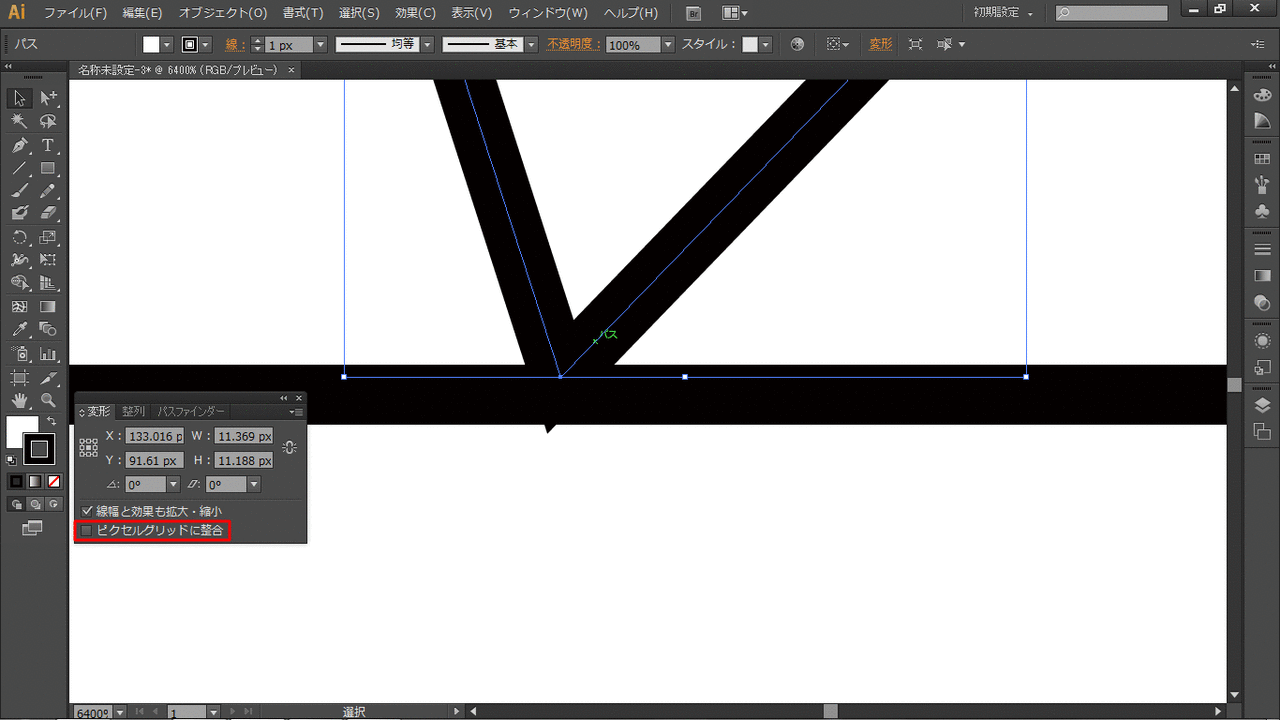Select the Selection (black arrow) tool
The height and width of the screenshot is (720, 1280).
coord(19,98)
